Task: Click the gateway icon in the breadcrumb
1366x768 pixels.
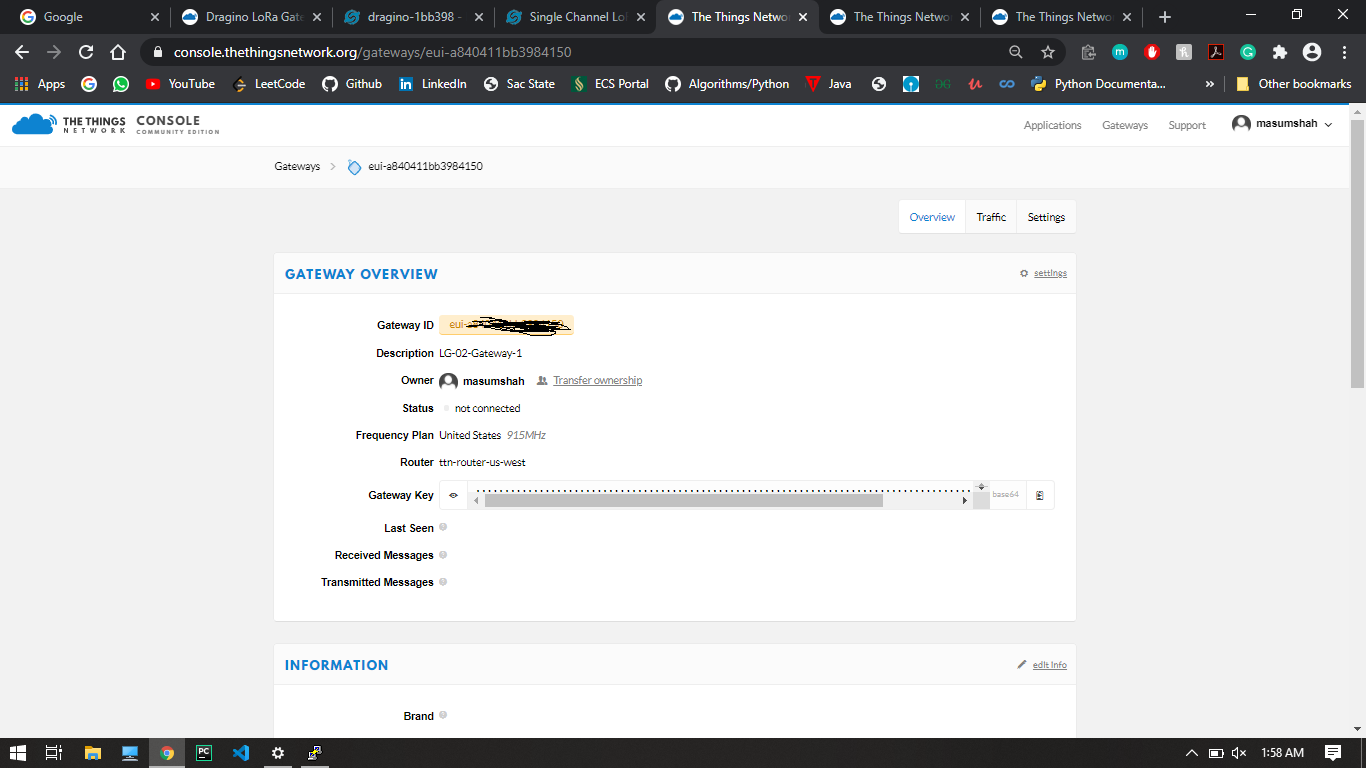Action: (x=354, y=167)
